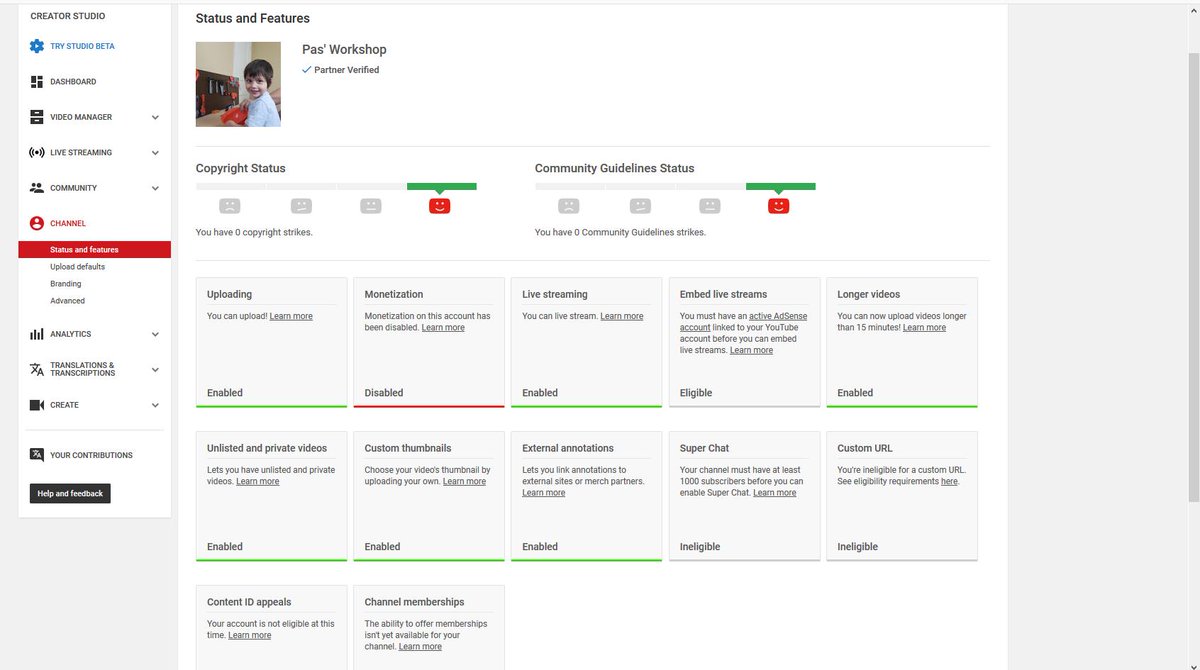Click the Community people icon

pos(37,188)
